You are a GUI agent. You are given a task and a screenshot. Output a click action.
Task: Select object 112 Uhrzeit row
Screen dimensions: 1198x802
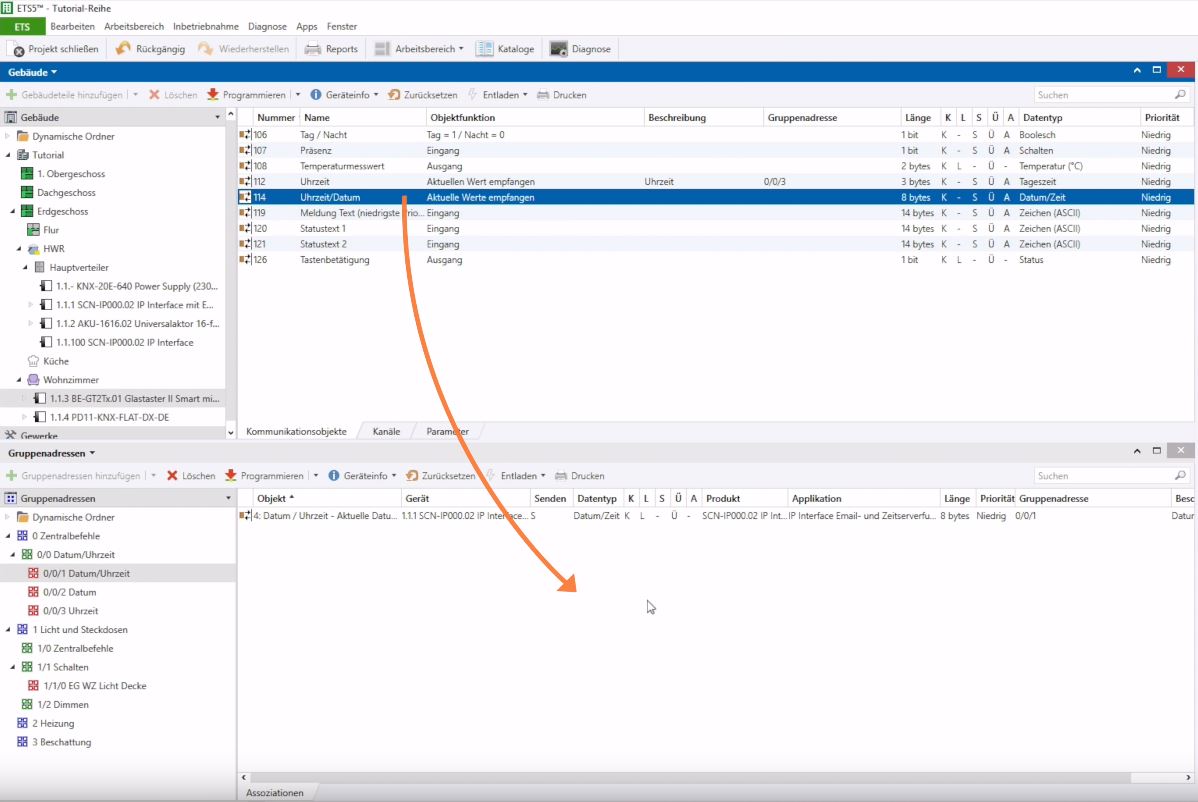716,182
